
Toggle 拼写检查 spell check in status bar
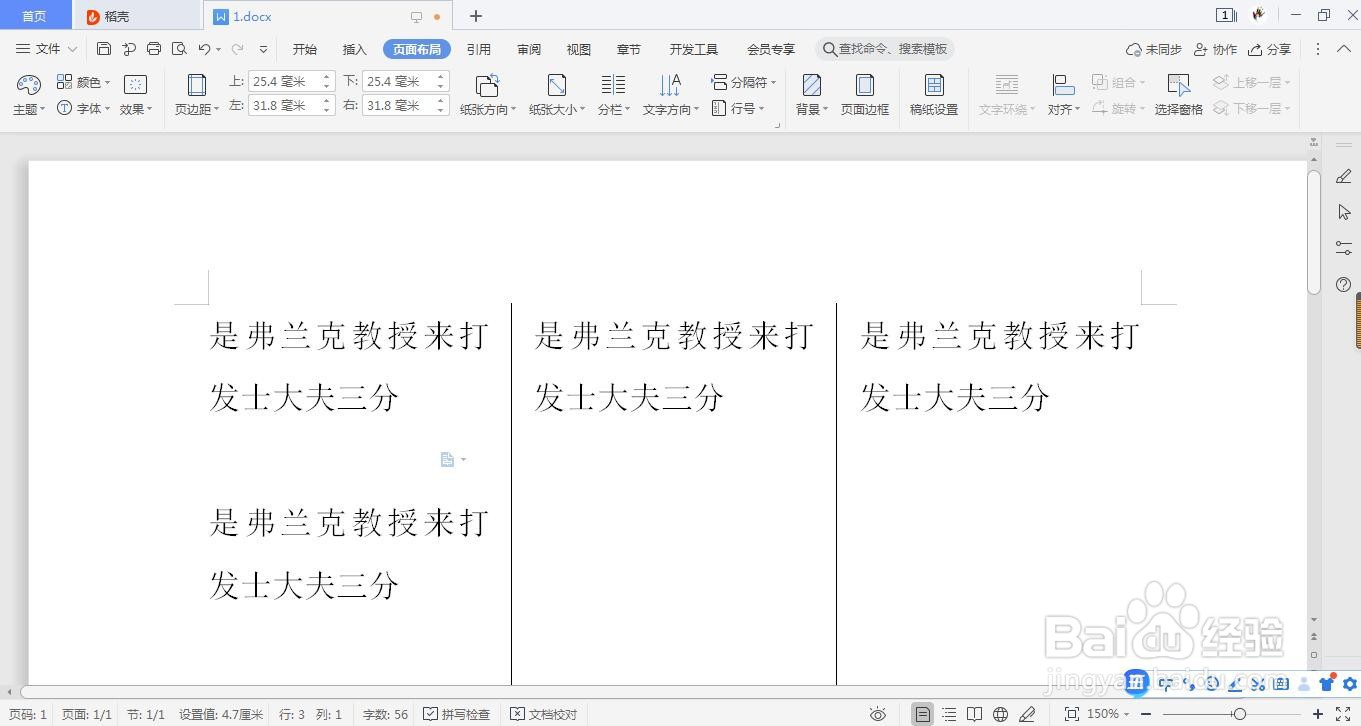(x=456, y=714)
